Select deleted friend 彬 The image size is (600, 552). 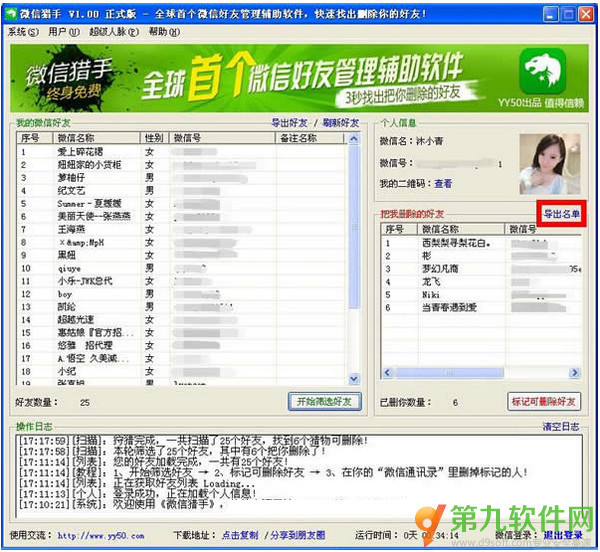coord(481,256)
